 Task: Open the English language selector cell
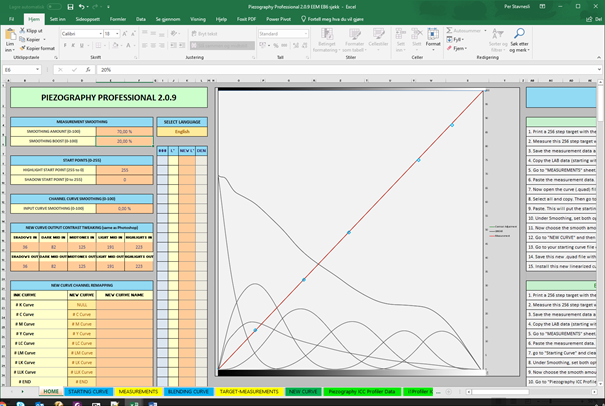182,131
